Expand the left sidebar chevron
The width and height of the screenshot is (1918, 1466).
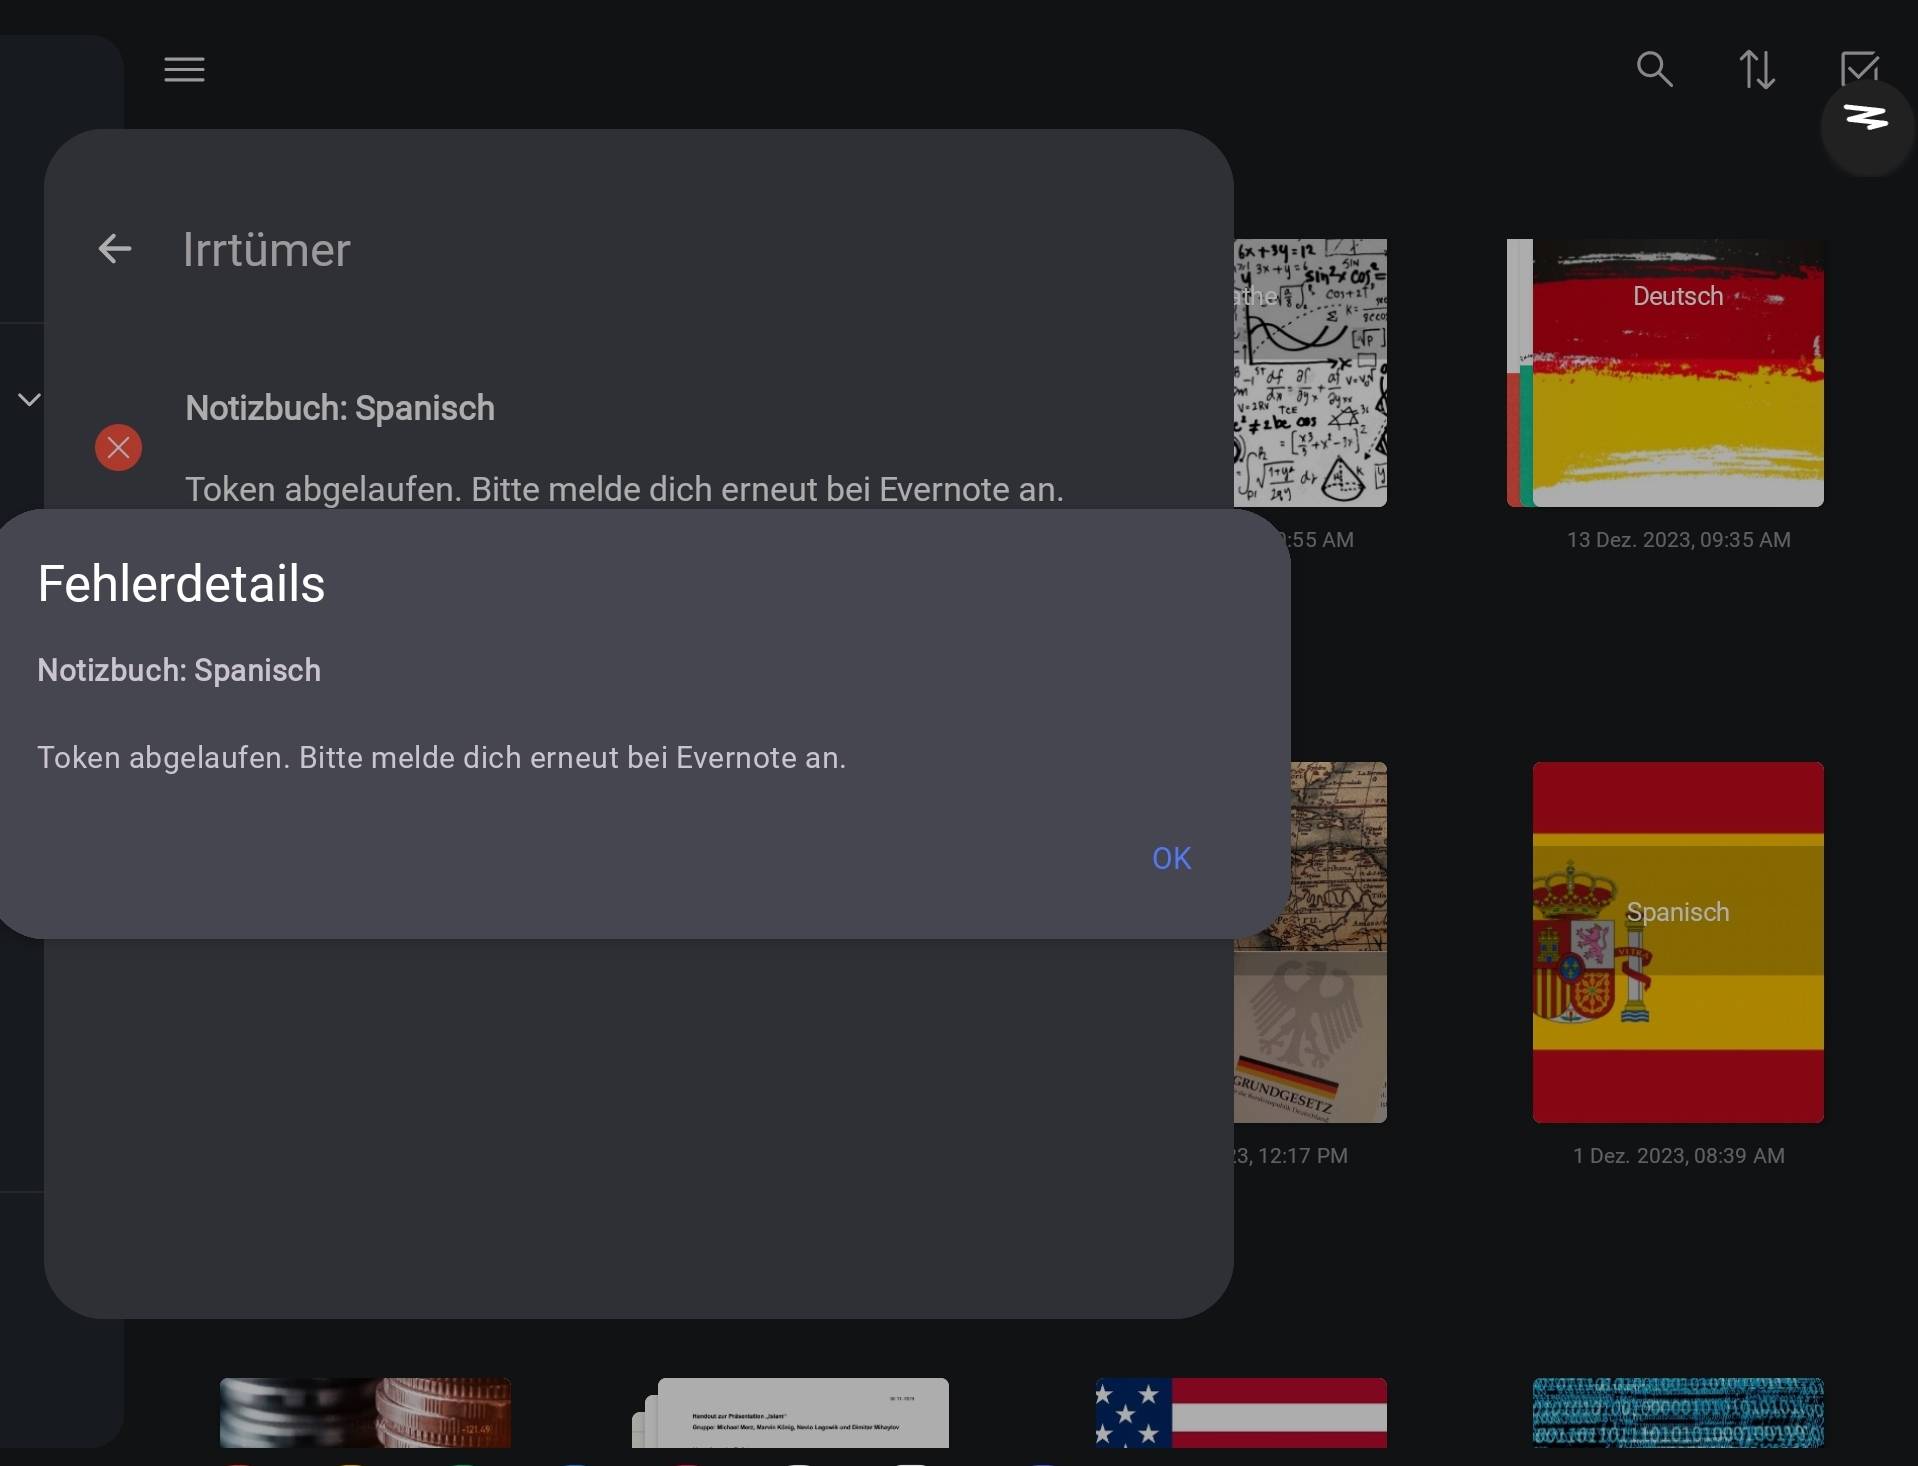[29, 400]
